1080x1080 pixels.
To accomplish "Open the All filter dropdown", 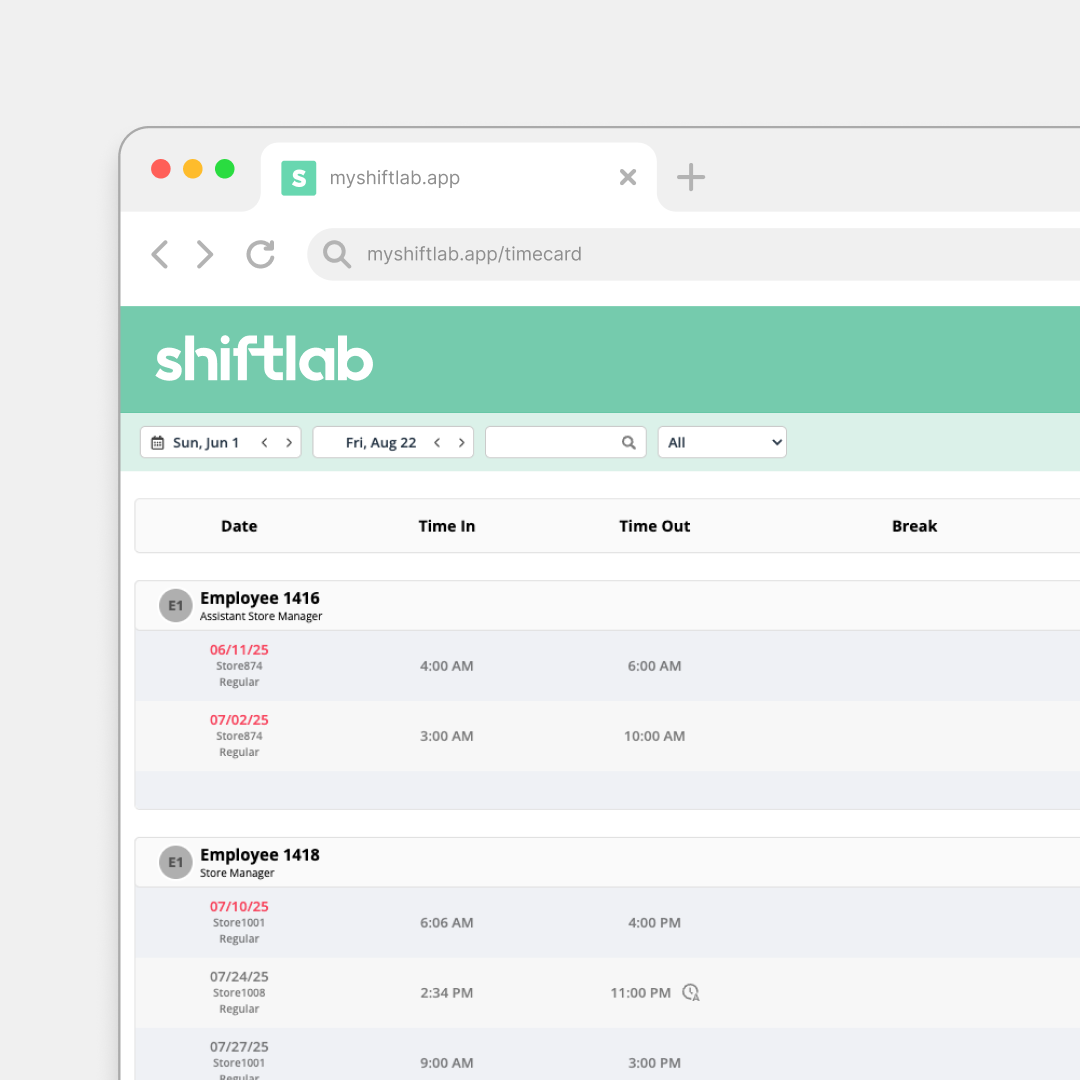I will (722, 443).
